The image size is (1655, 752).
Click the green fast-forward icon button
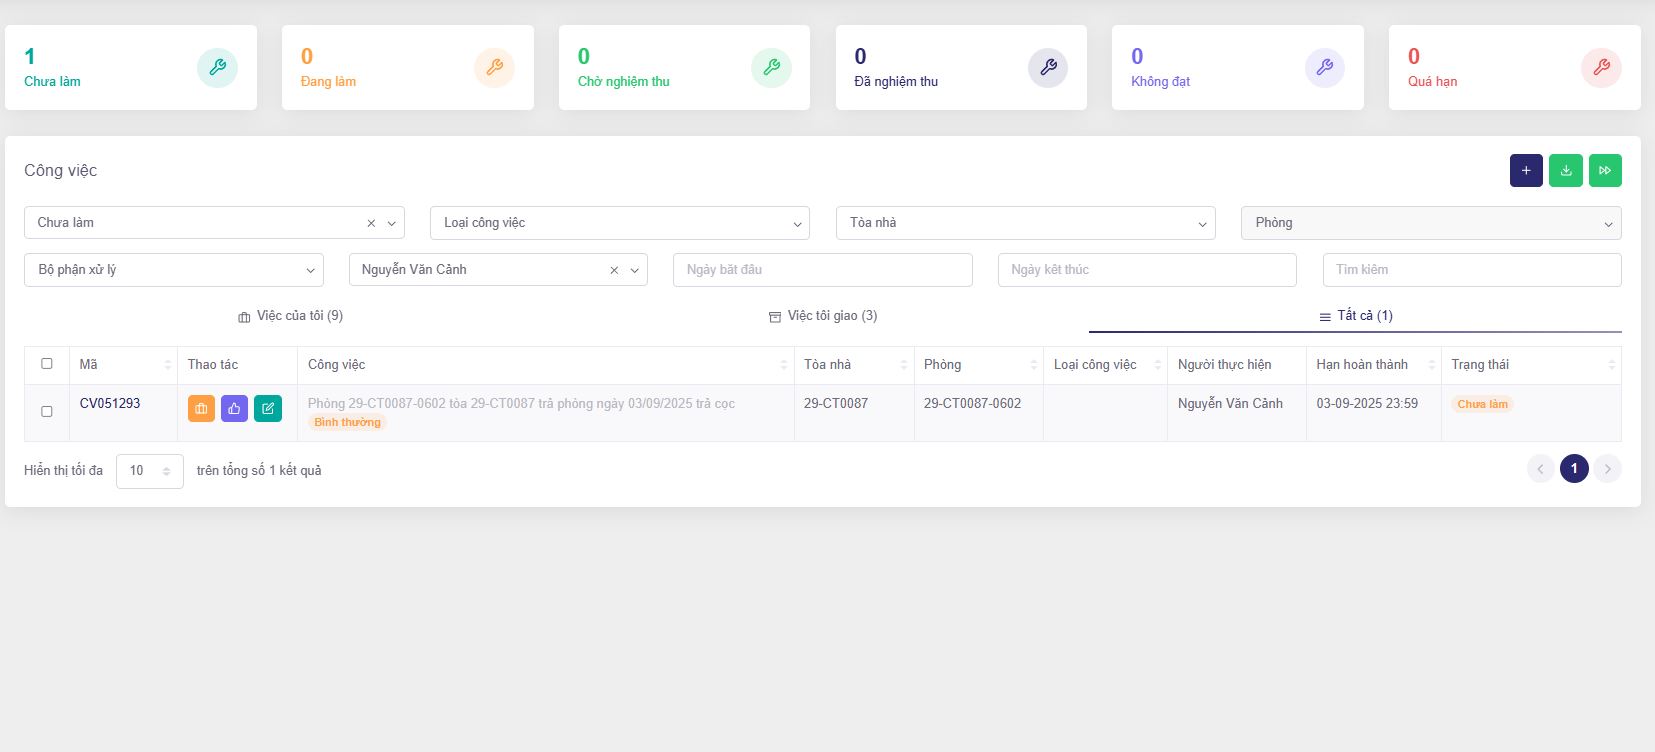click(1605, 171)
